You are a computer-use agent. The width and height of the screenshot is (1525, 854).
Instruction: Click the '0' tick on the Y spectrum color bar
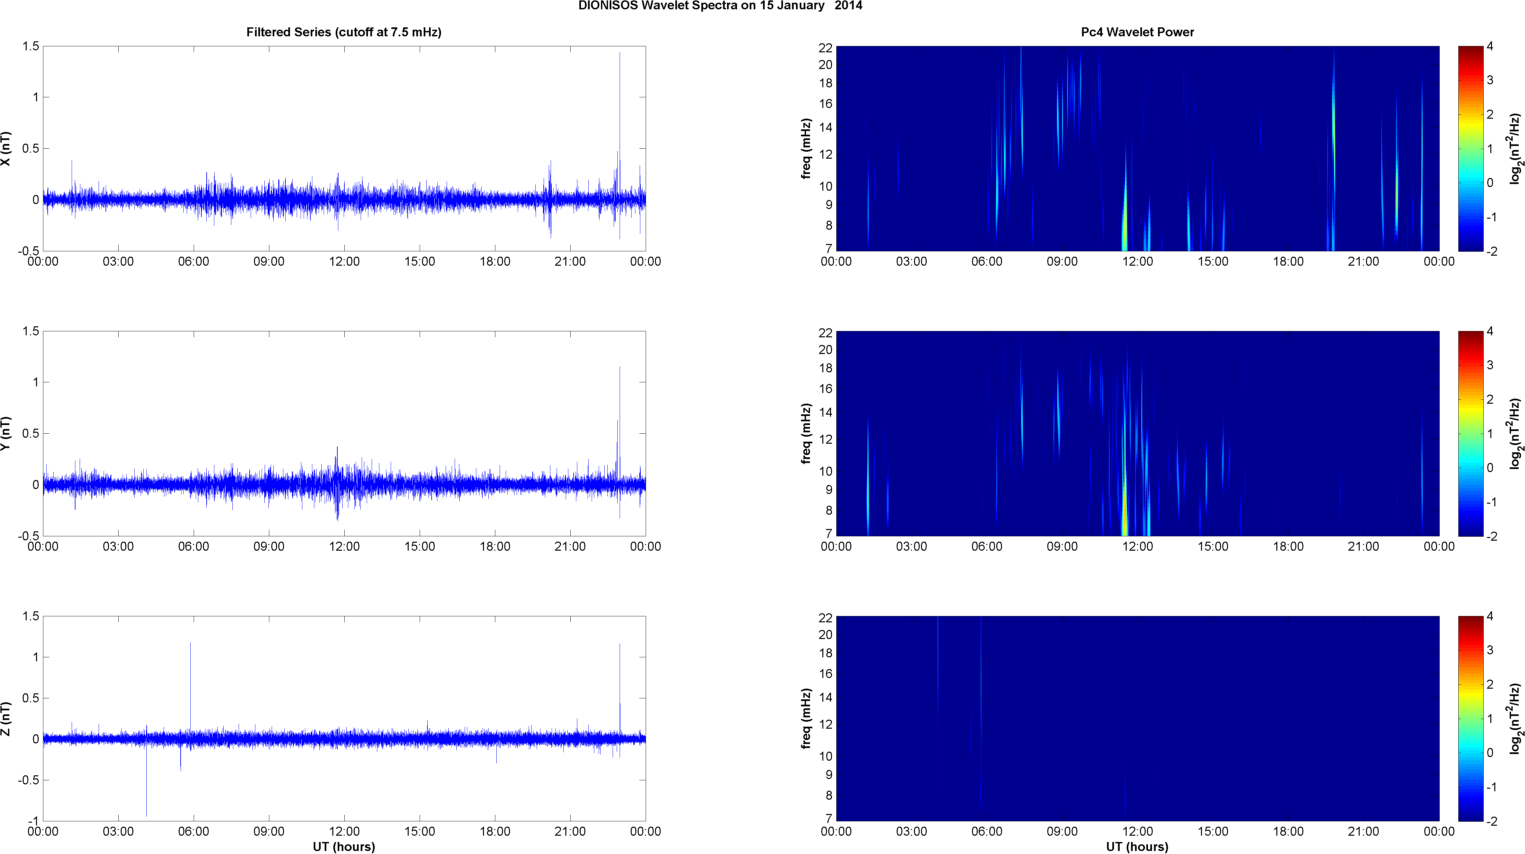click(x=1490, y=468)
